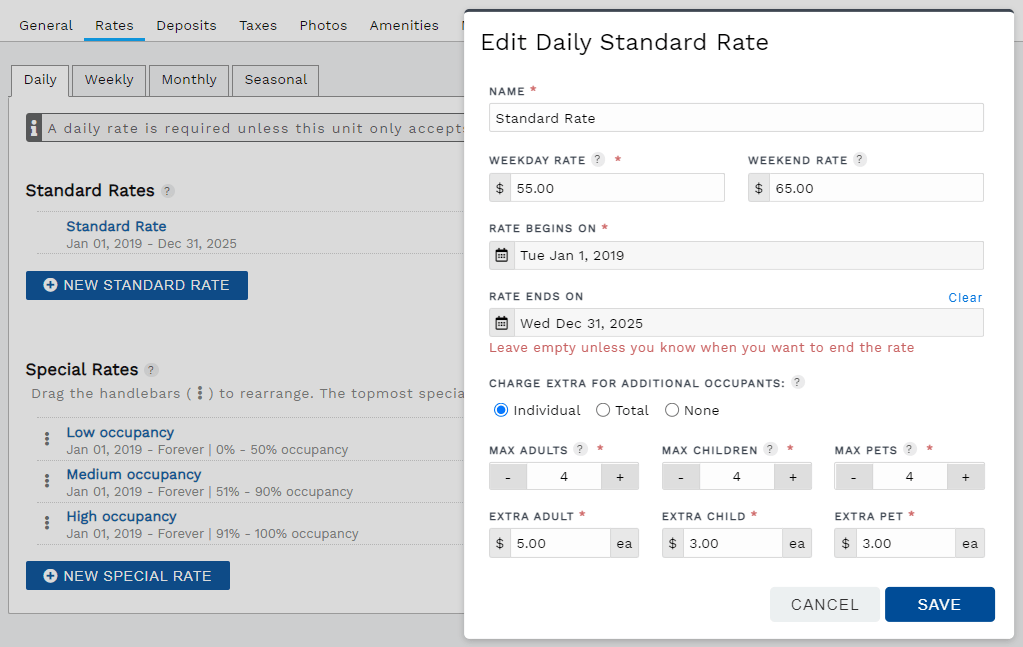1023x647 pixels.
Task: Click the drag handlebar beside Low occupancy
Action: [47, 440]
